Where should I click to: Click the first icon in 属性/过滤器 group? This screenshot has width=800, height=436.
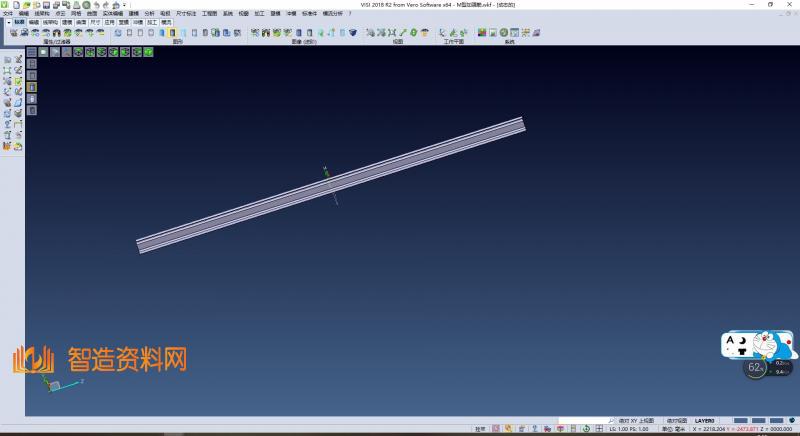[14, 33]
